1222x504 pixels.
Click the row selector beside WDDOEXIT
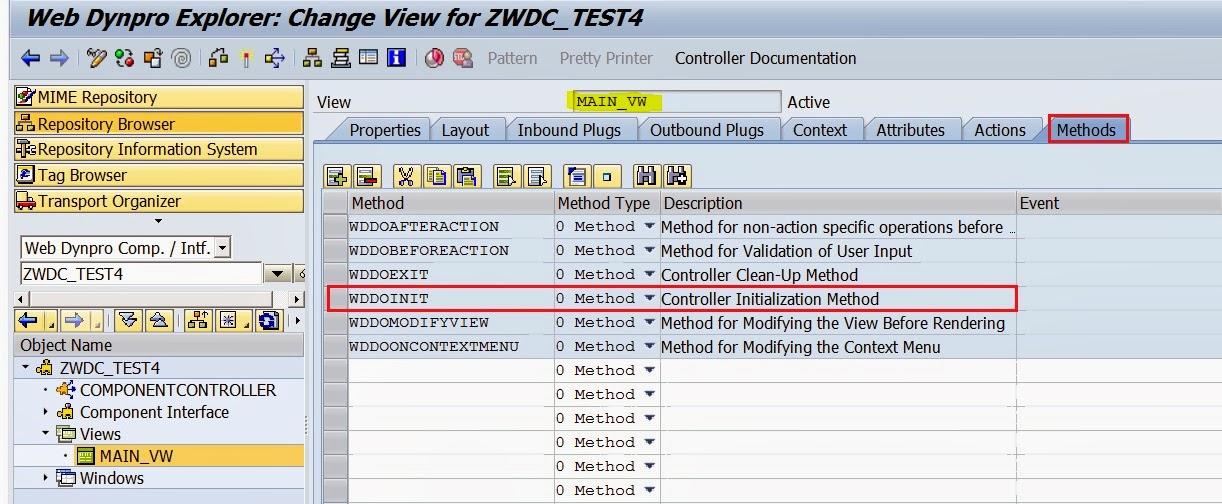(337, 274)
